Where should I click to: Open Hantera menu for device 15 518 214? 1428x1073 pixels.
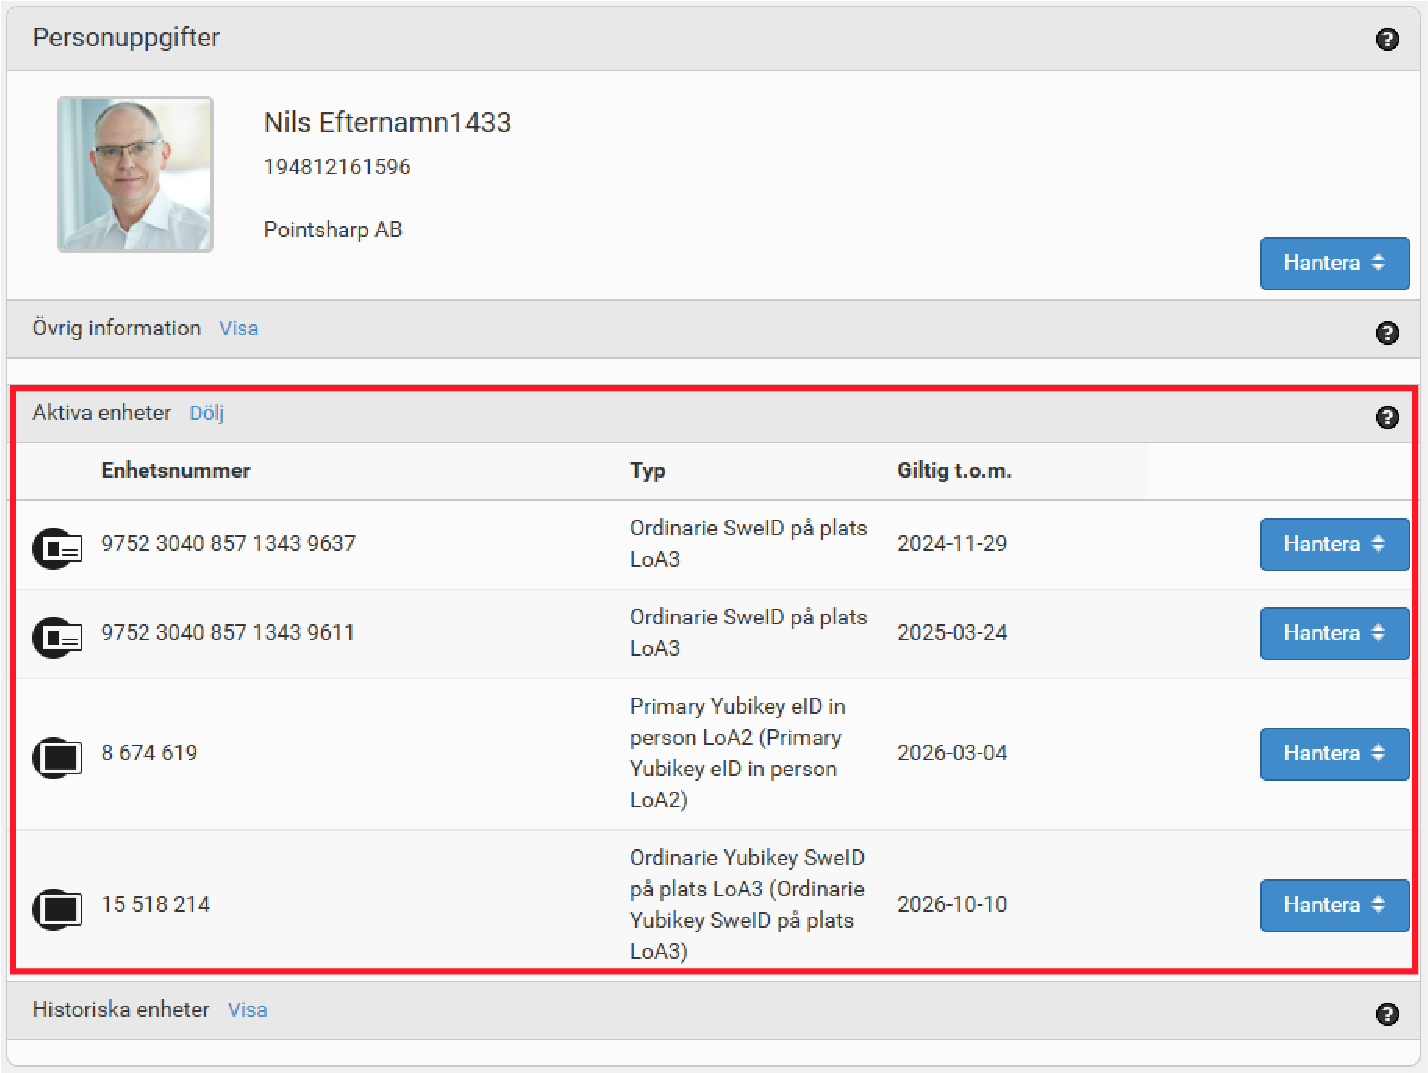coord(1333,905)
